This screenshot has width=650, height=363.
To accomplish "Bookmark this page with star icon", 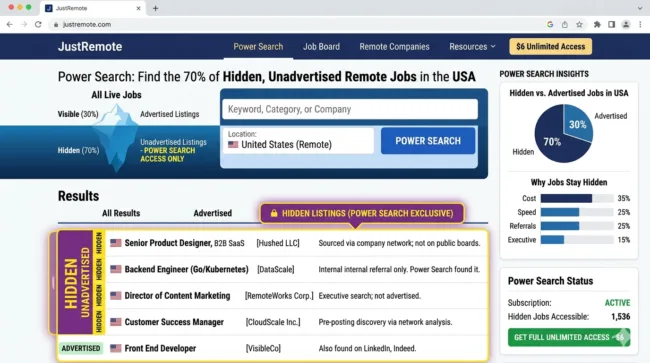I will (x=579, y=24).
